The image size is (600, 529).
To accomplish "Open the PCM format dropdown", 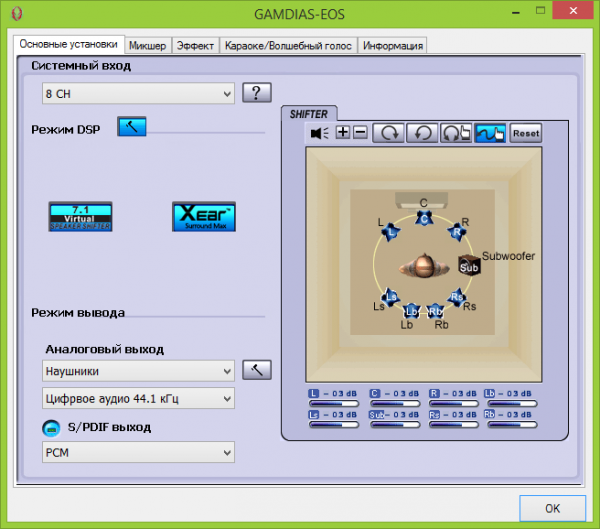I will pos(138,452).
